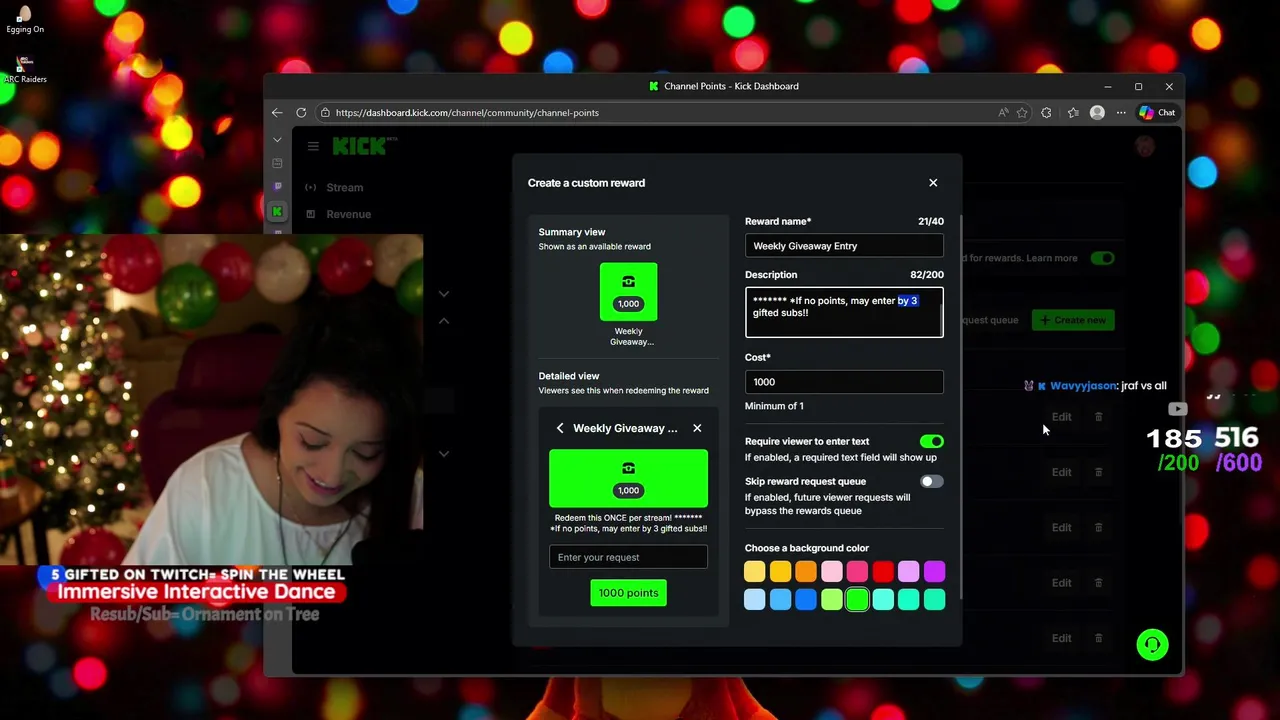Choose the hot pink background color

pos(857,572)
